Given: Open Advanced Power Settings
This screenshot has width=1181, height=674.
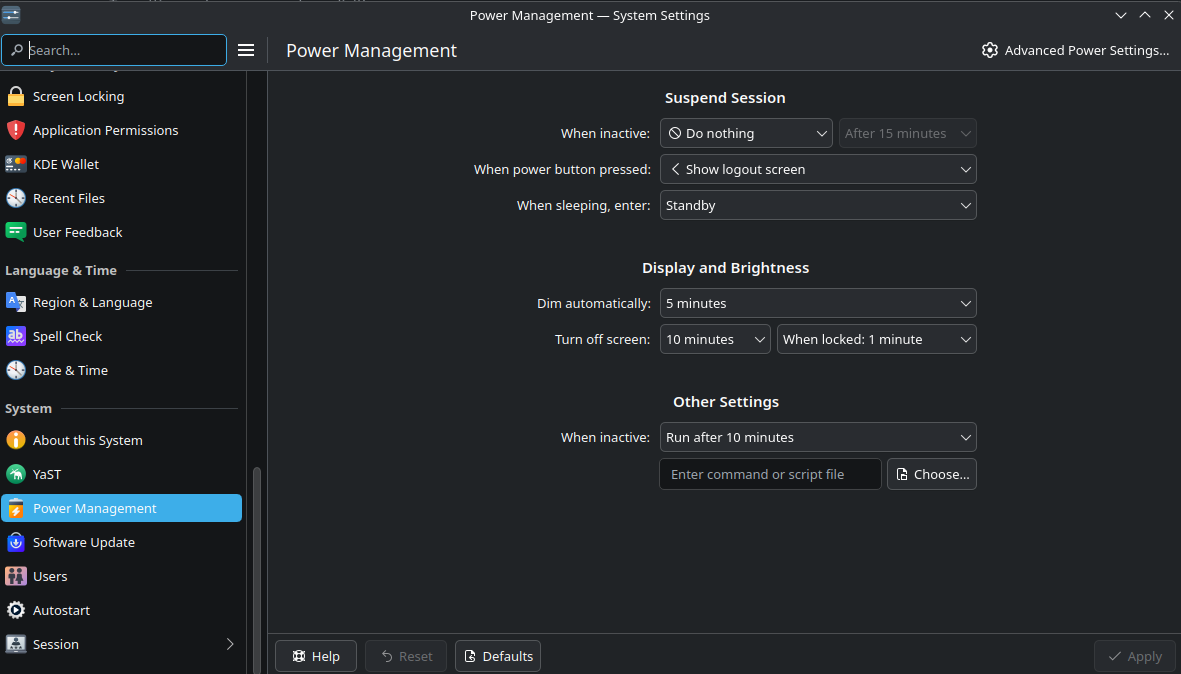Looking at the screenshot, I should coord(1075,50).
